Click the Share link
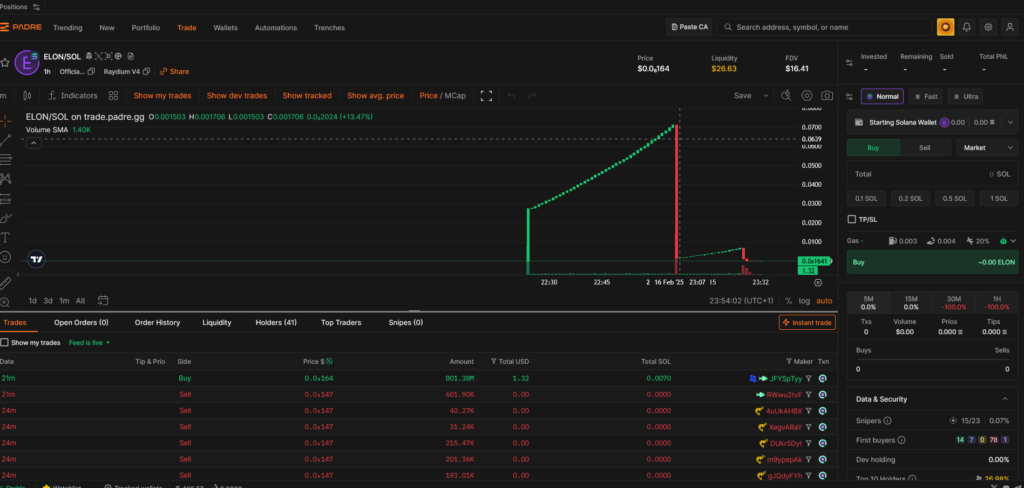This screenshot has height=488, width=1024. pos(174,71)
